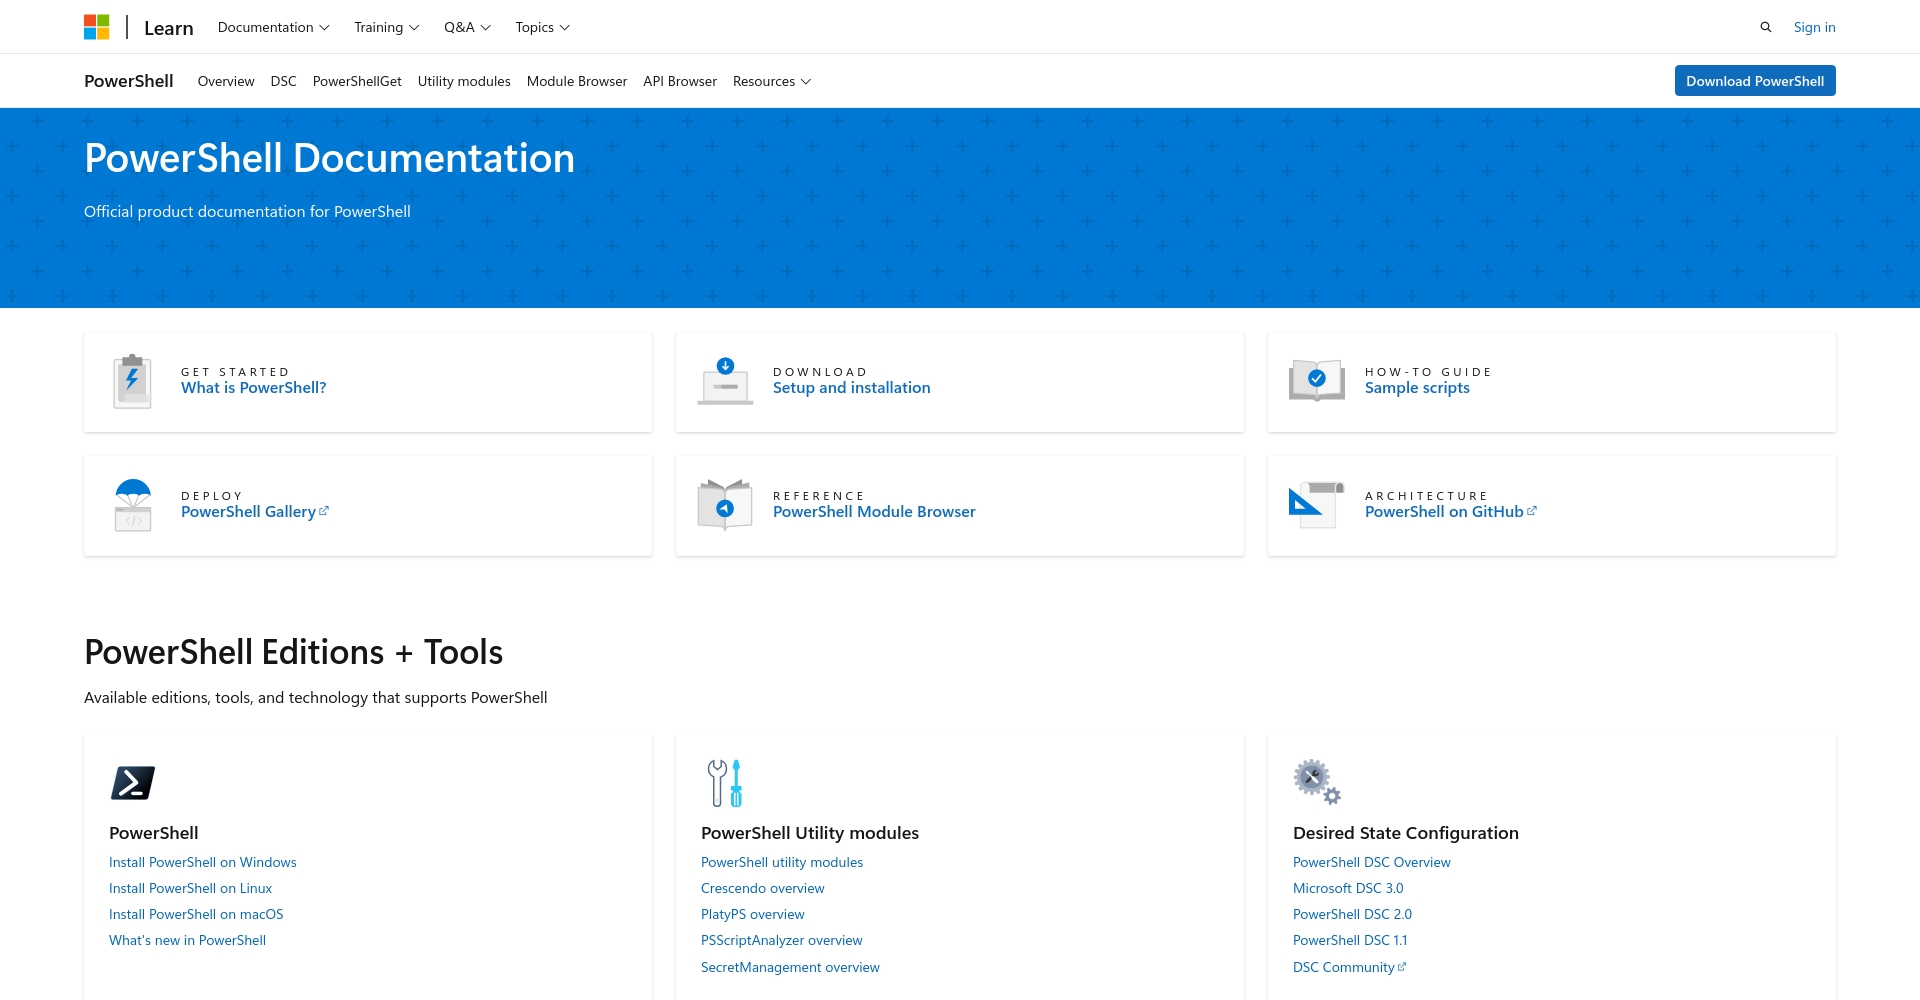Click the Download laptop icon
Image resolution: width=1920 pixels, height=1000 pixels.
pos(725,382)
